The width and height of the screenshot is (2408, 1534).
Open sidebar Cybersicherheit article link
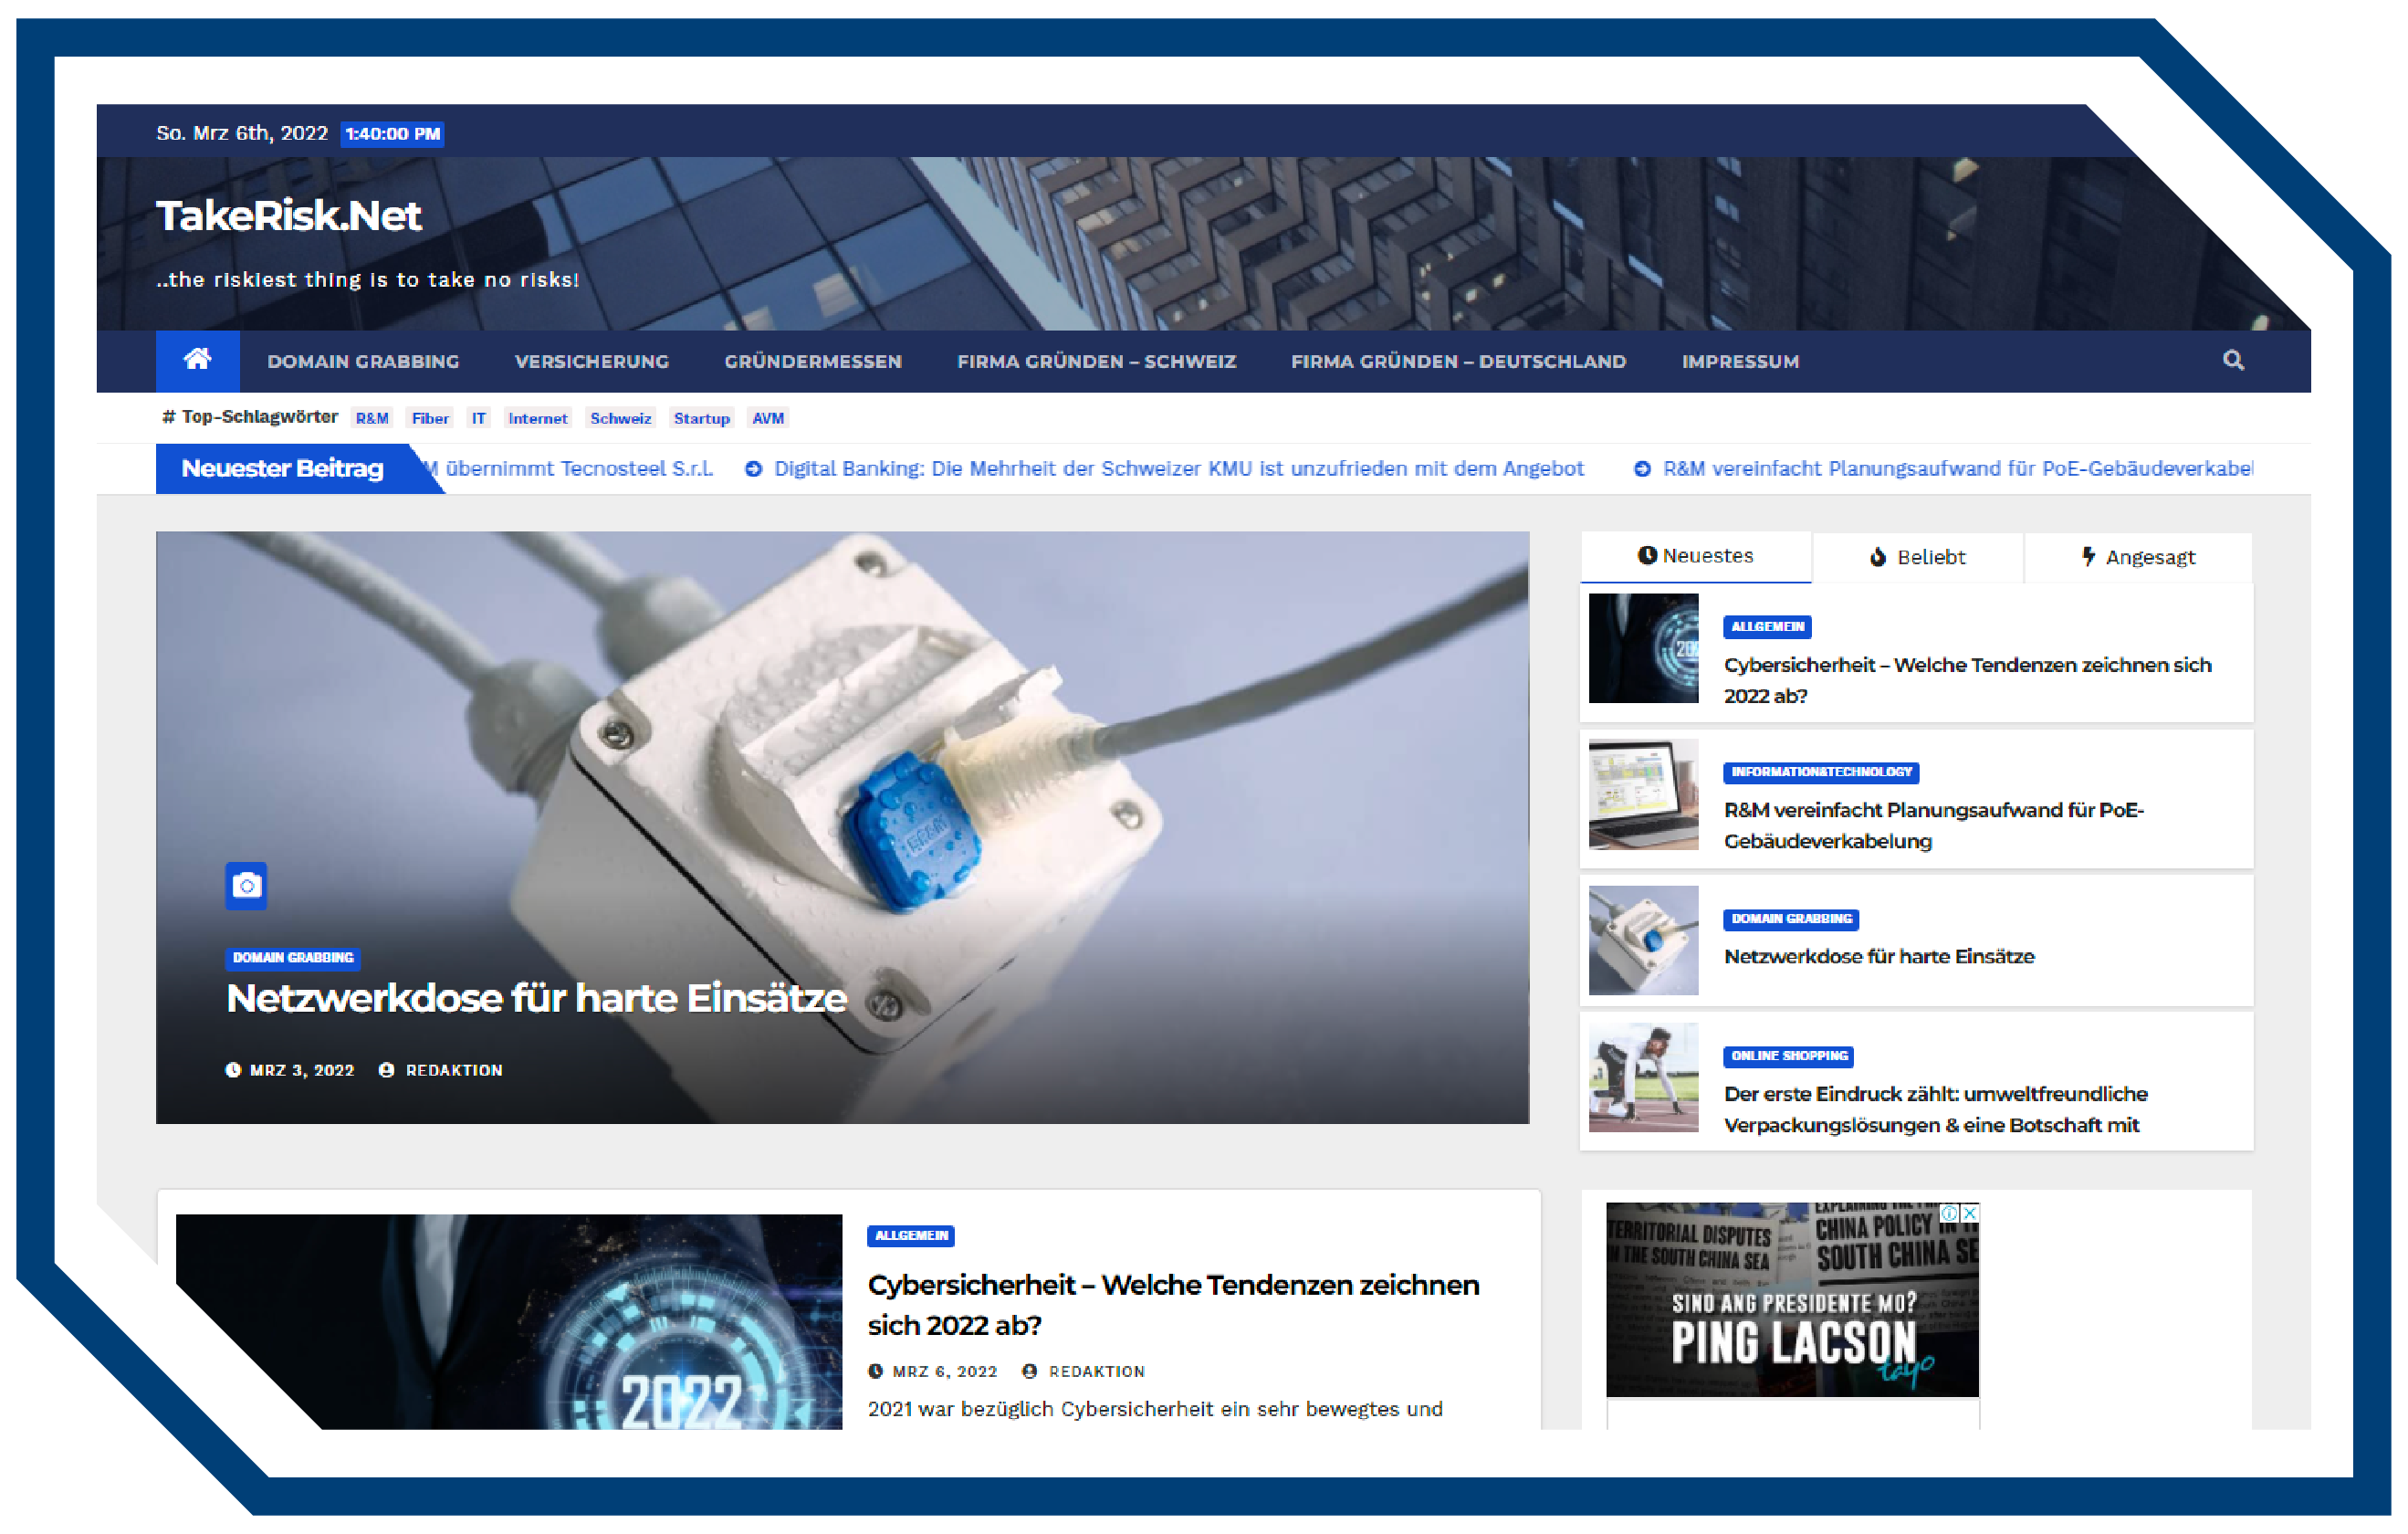(1967, 680)
